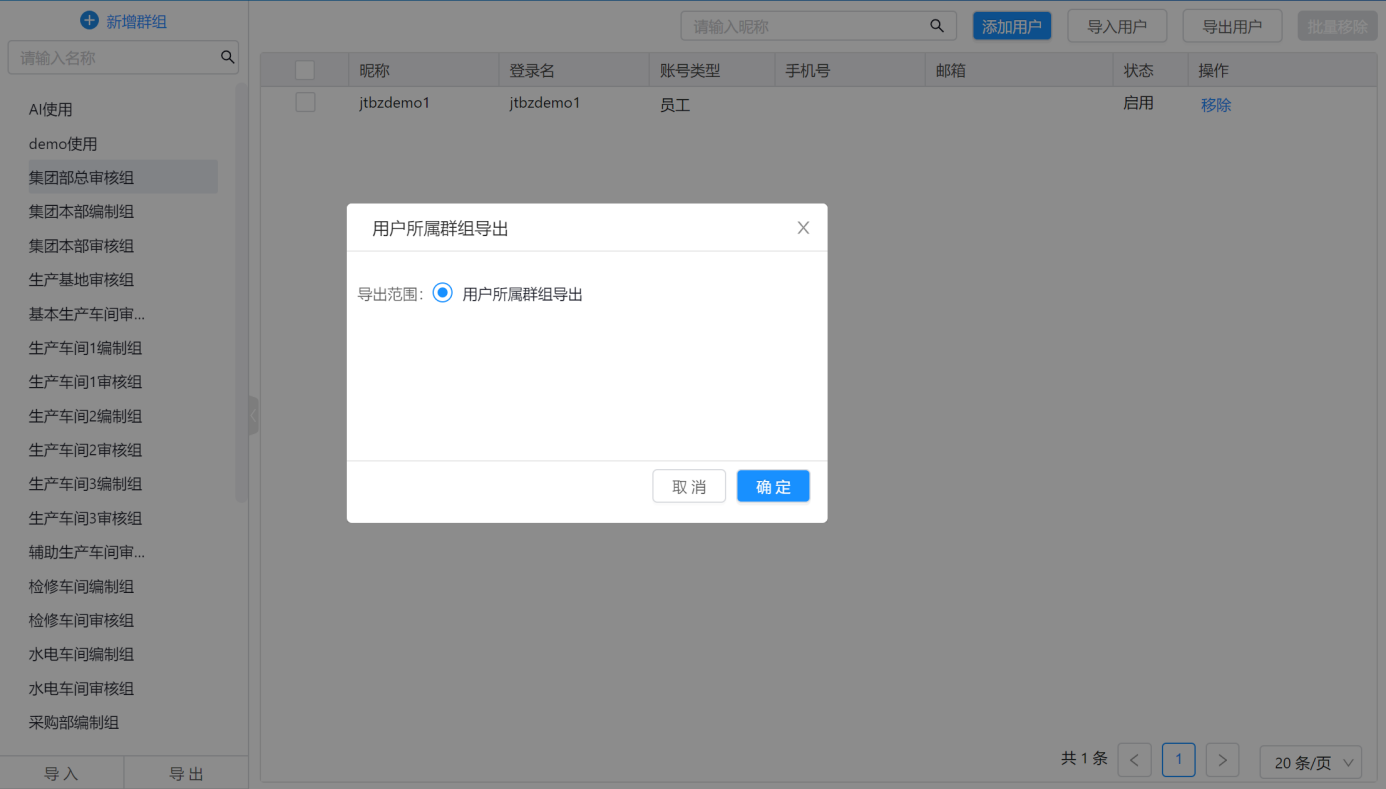Open the 生产车间1审核组 group
Viewport: 1386px width, 789px height.
(x=85, y=382)
